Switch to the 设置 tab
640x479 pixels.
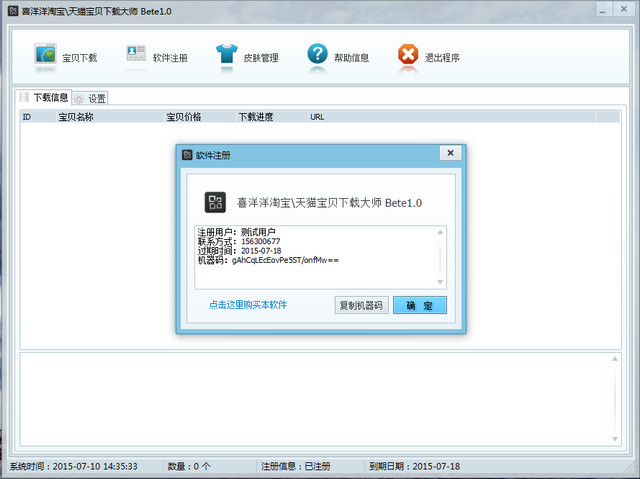(x=96, y=98)
